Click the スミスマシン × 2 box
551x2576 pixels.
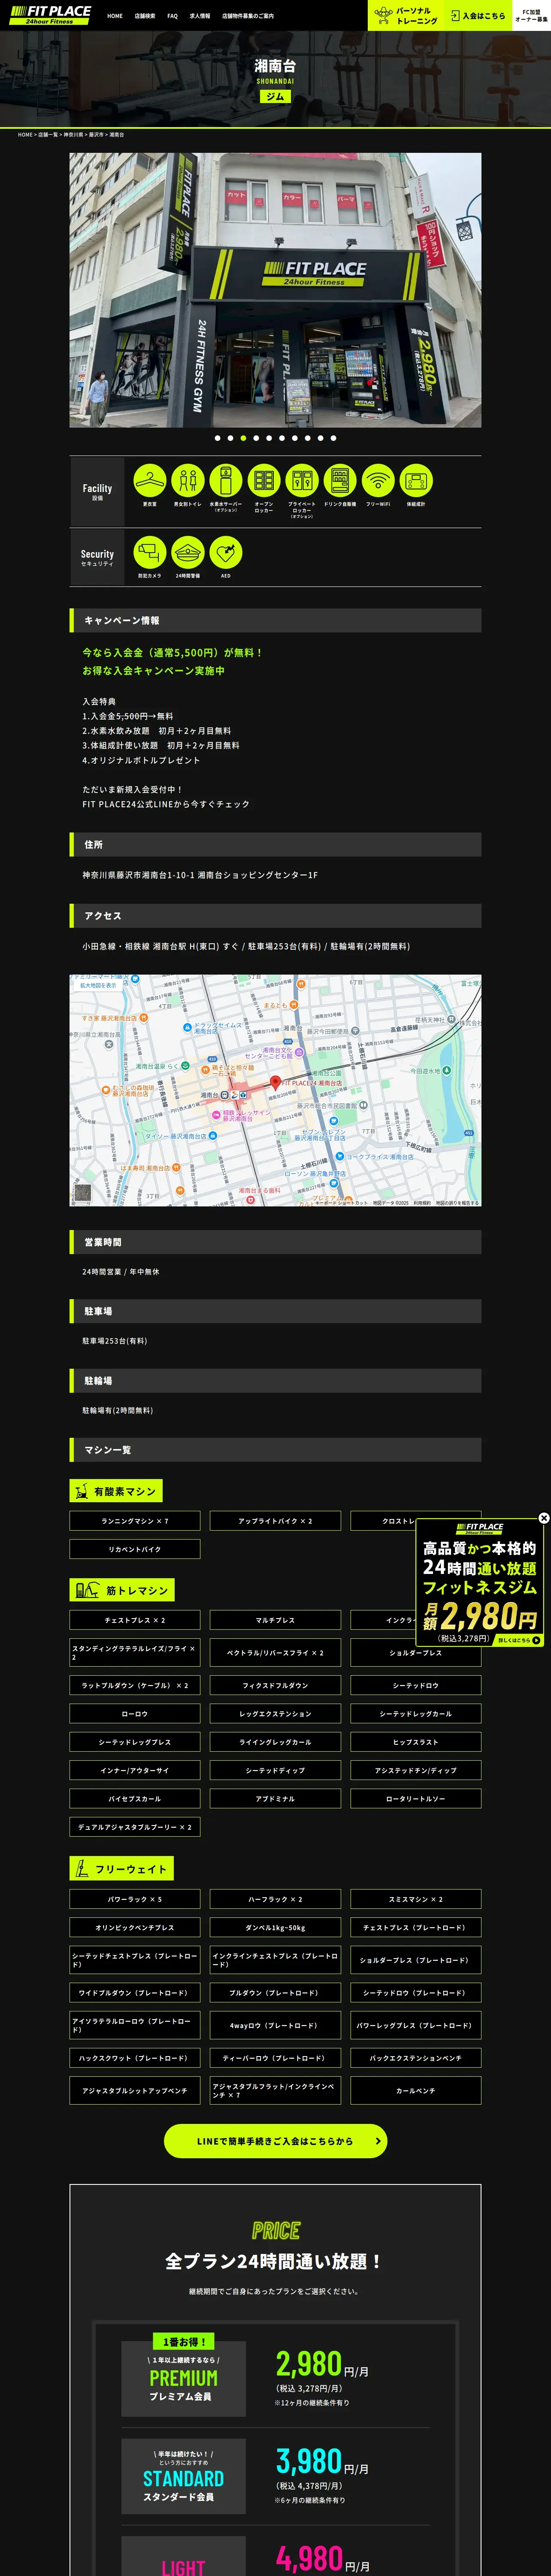pyautogui.click(x=416, y=1899)
